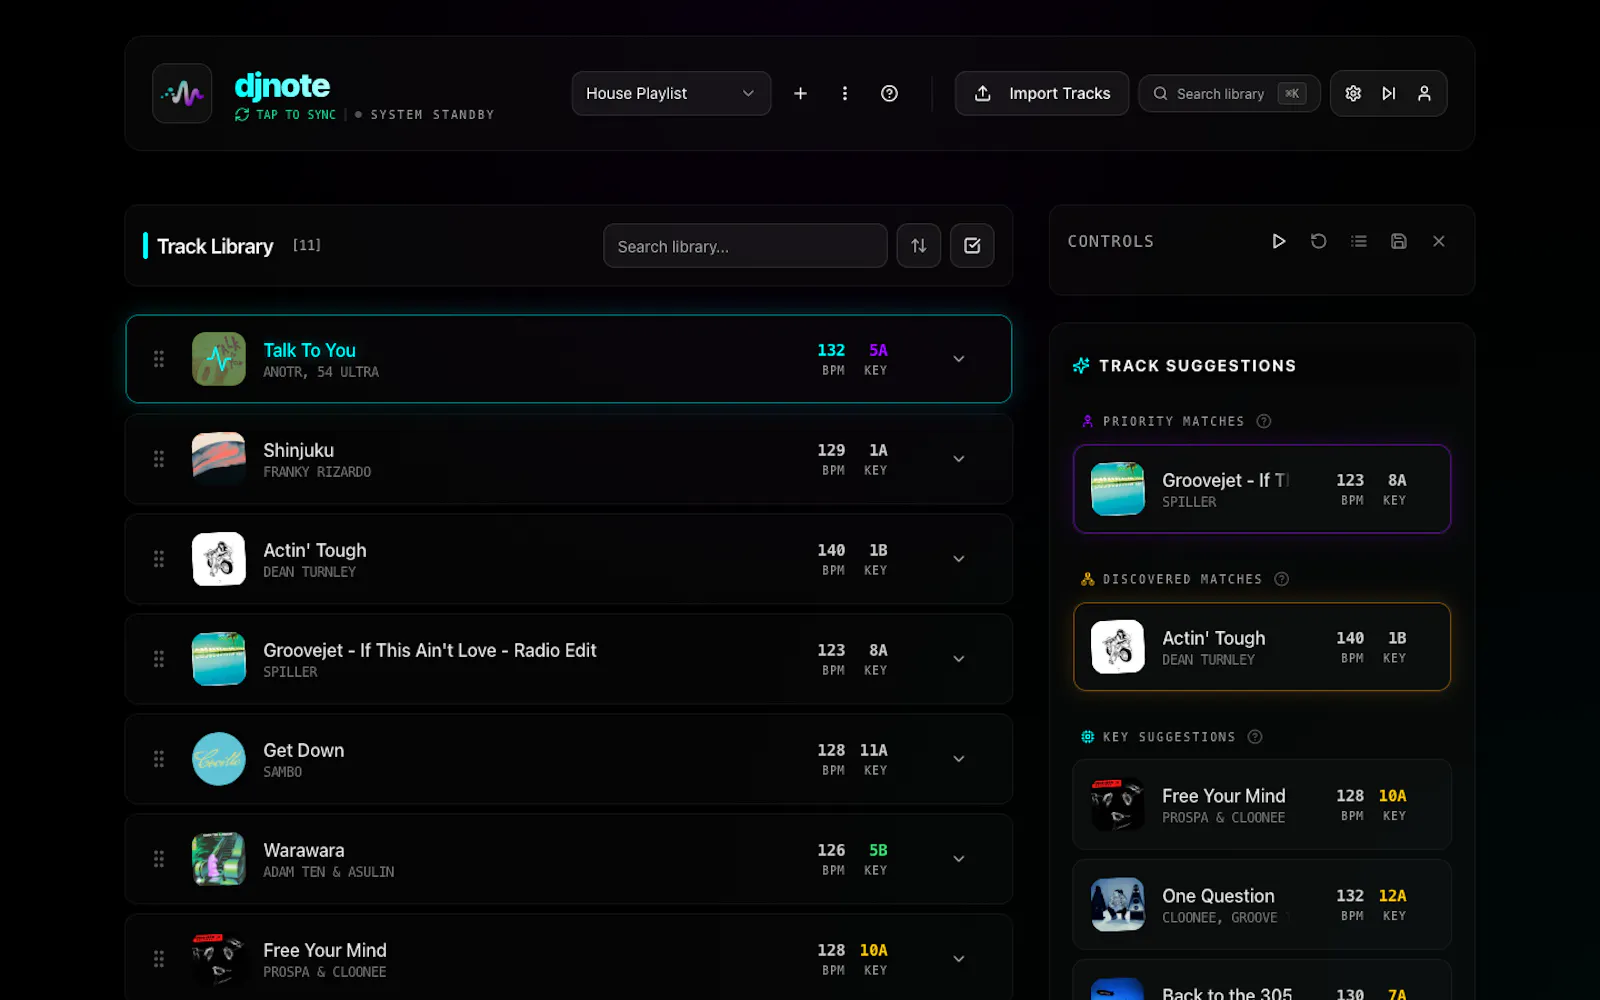The image size is (1600, 1000).
Task: Open Discovered Matches help icon
Action: [x=1281, y=579]
